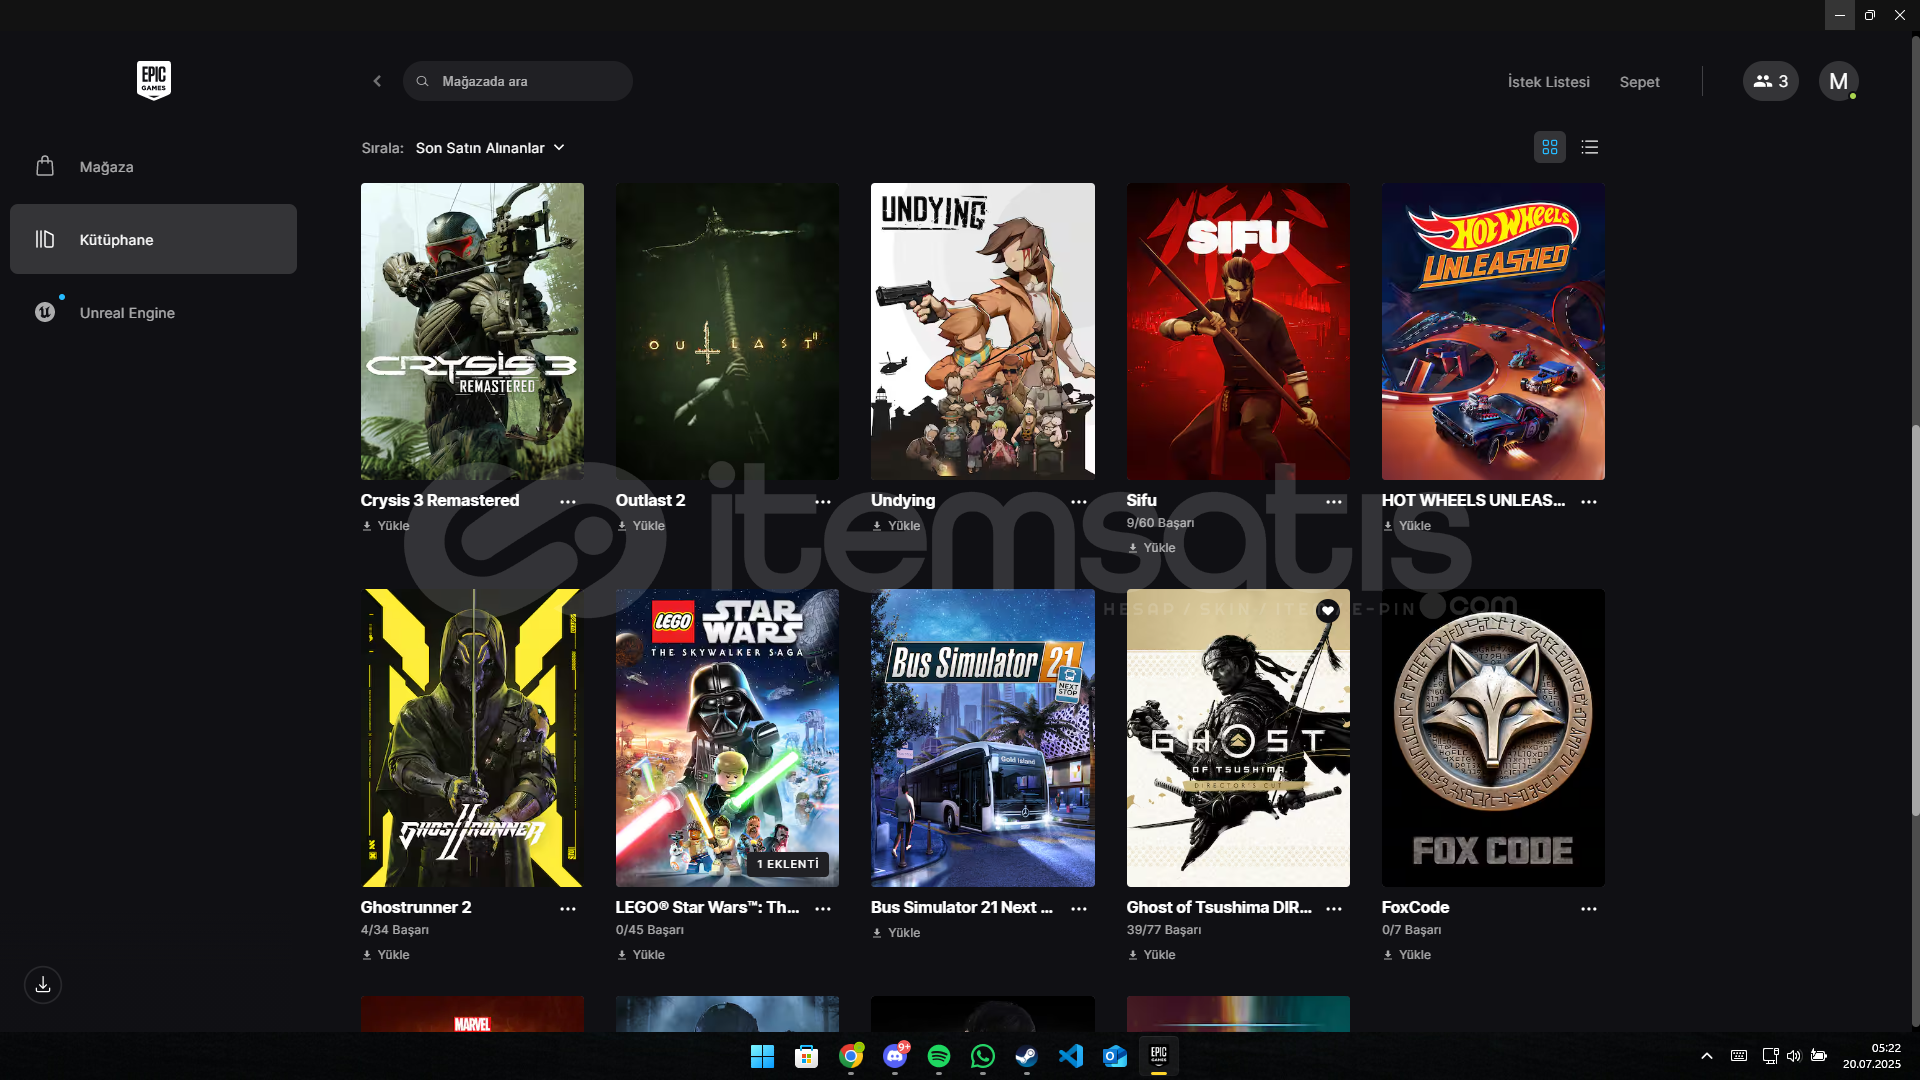This screenshot has width=1920, height=1080.
Task: Open WhatsApp from the taskbar
Action: tap(983, 1056)
